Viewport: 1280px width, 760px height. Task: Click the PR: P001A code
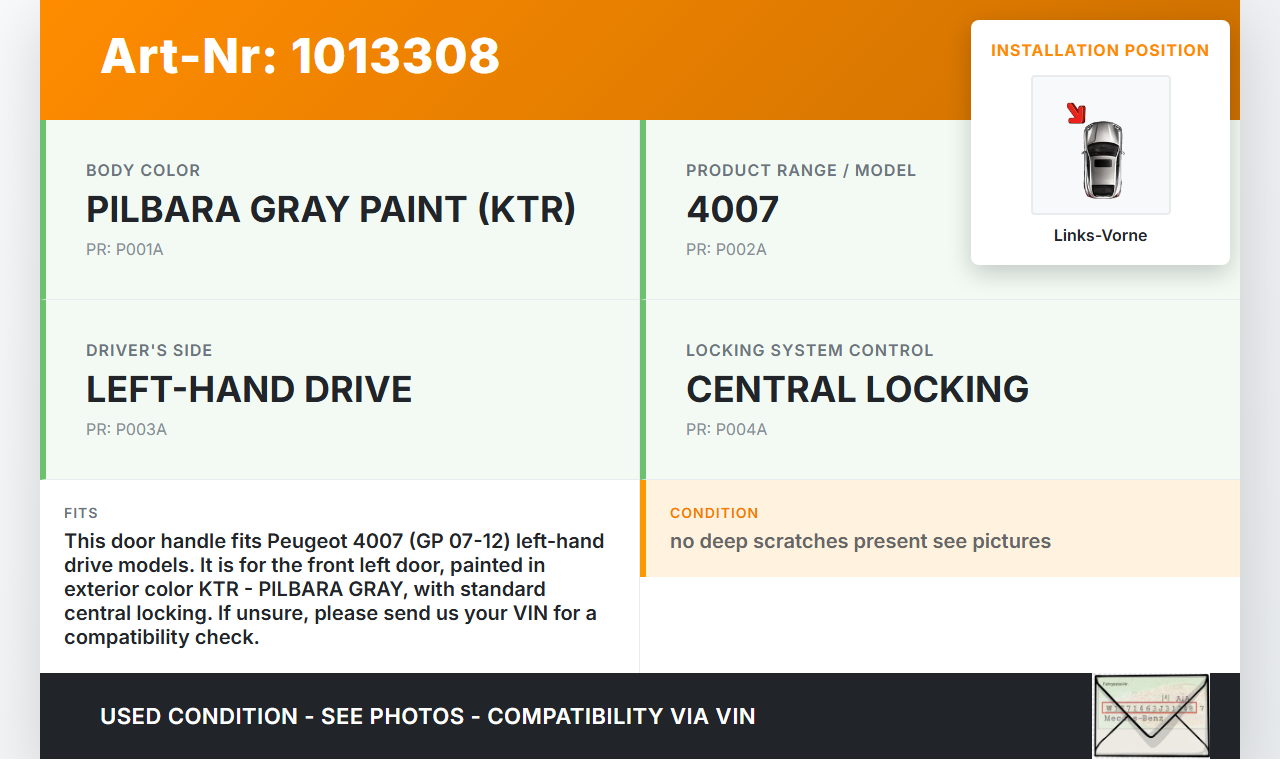[x=125, y=250]
